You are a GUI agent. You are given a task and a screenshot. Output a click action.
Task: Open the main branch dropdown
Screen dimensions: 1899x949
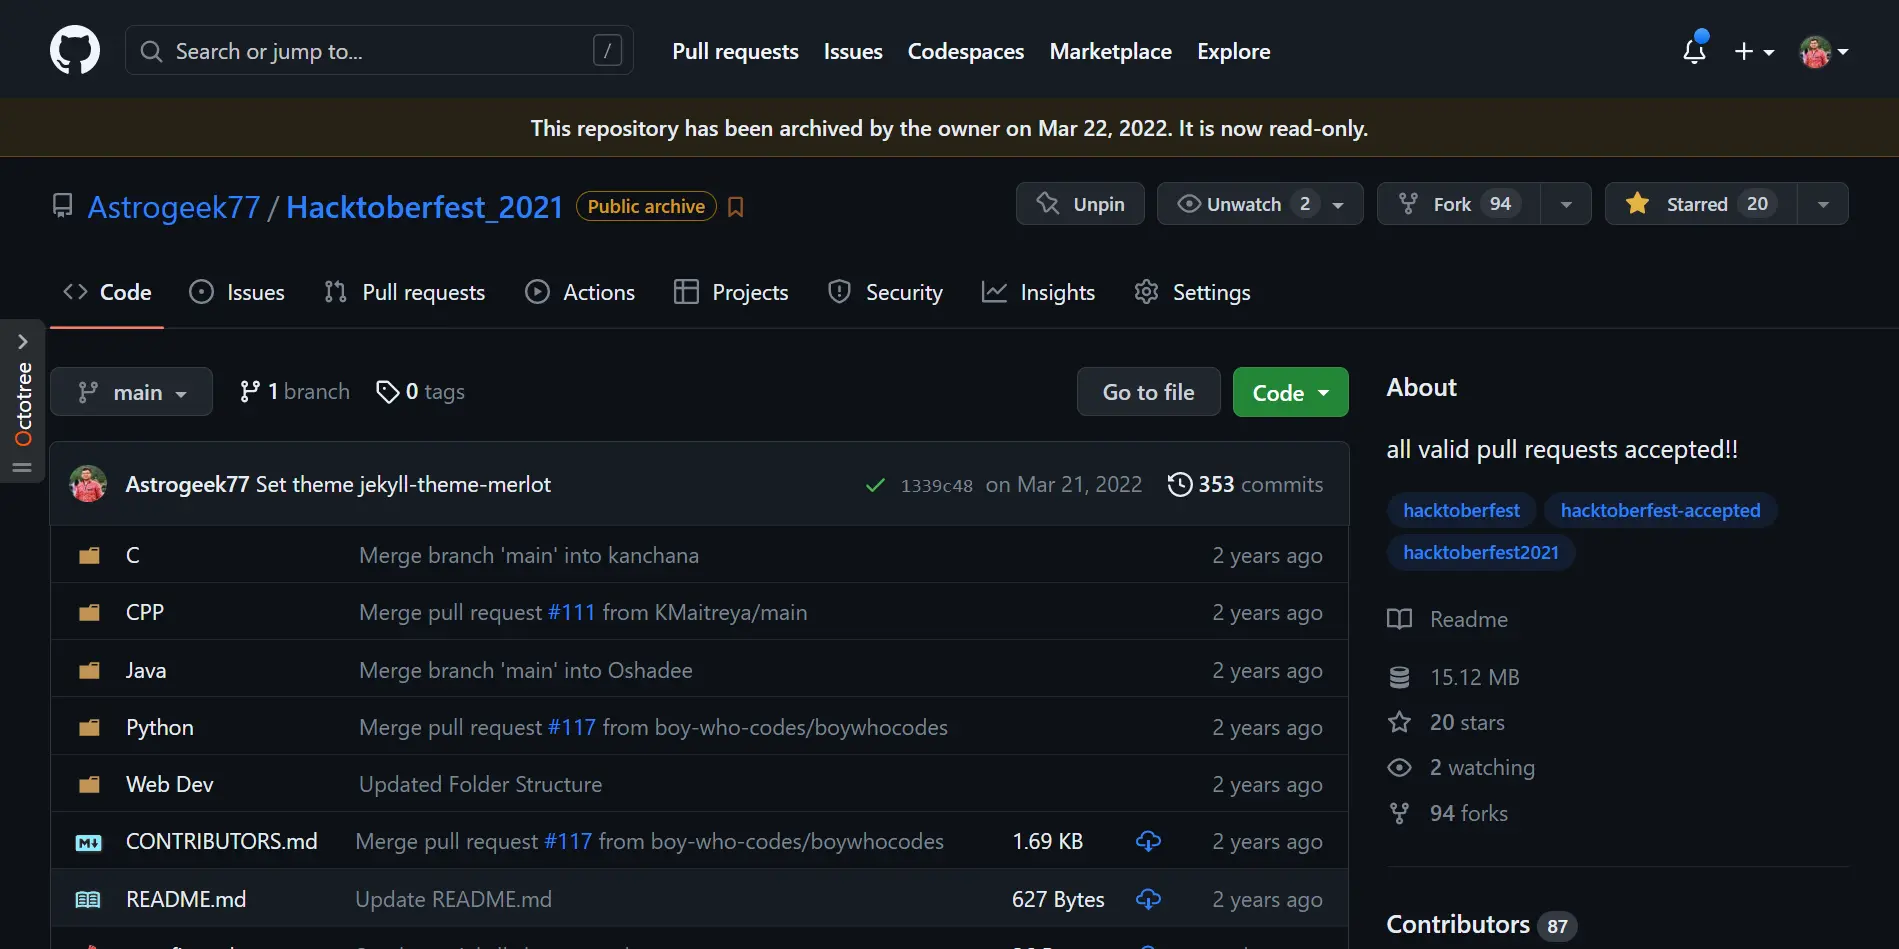point(131,392)
